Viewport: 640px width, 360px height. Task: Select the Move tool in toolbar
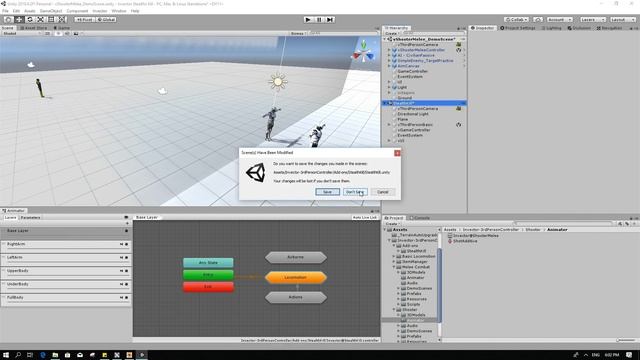tap(19, 20)
